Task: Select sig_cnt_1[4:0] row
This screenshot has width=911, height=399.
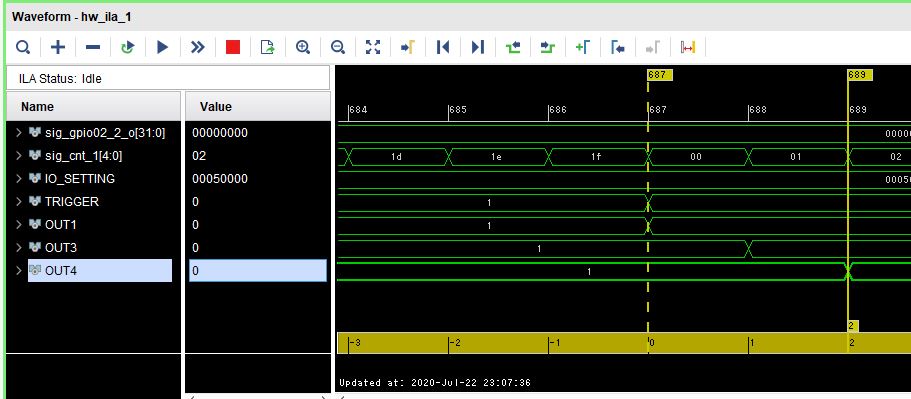Action: (84, 156)
